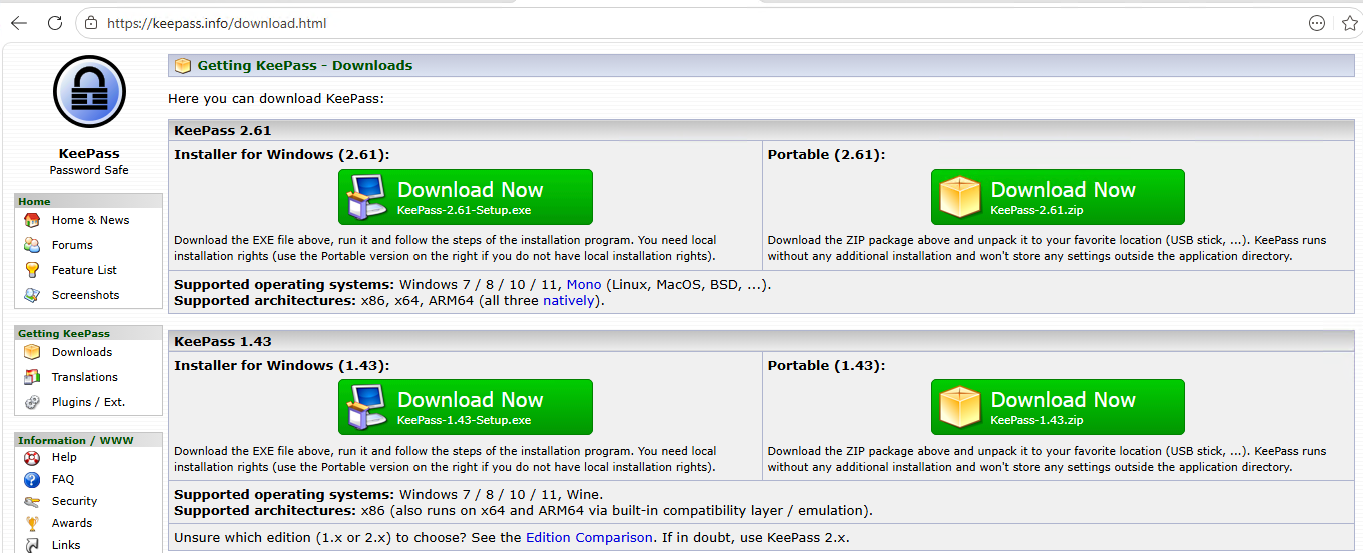Image resolution: width=1363 pixels, height=553 pixels.
Task: Go back using browser back arrow
Action: coord(19,23)
